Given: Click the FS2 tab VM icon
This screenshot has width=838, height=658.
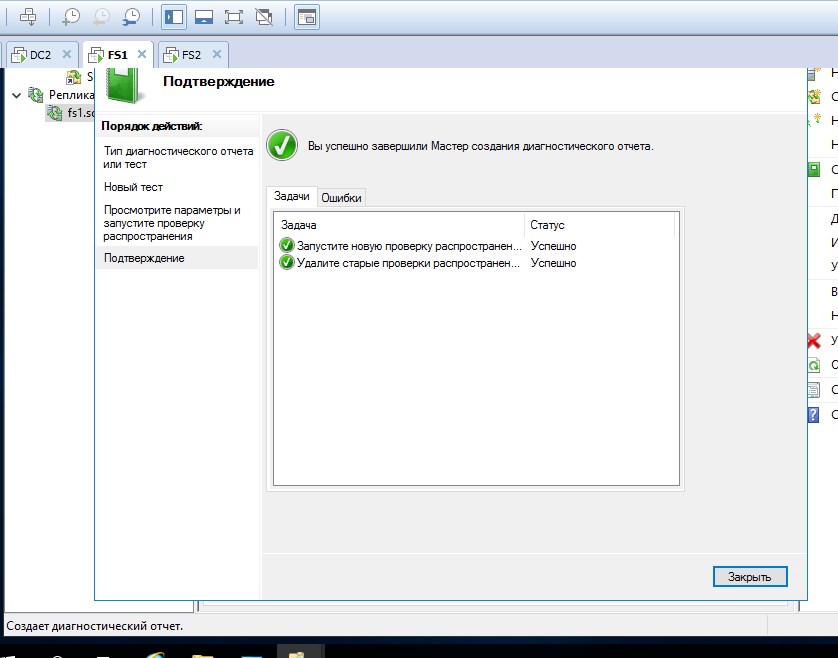Looking at the screenshot, I should (x=170, y=55).
